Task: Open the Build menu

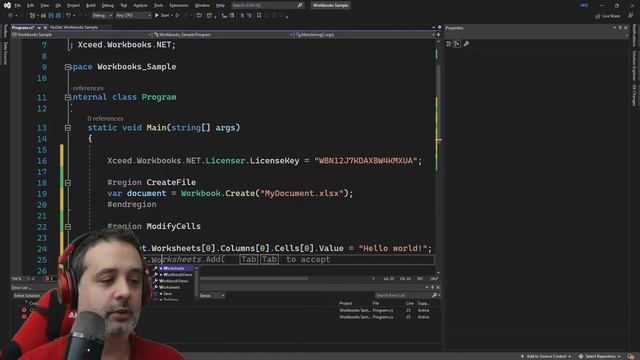Action: pos(91,5)
